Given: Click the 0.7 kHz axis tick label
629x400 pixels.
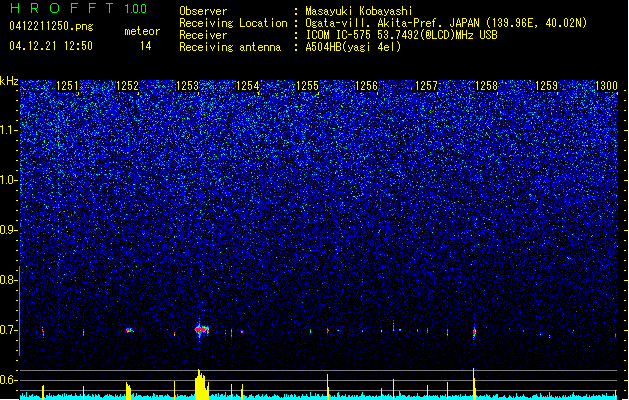Looking at the screenshot, I should click(9, 330).
